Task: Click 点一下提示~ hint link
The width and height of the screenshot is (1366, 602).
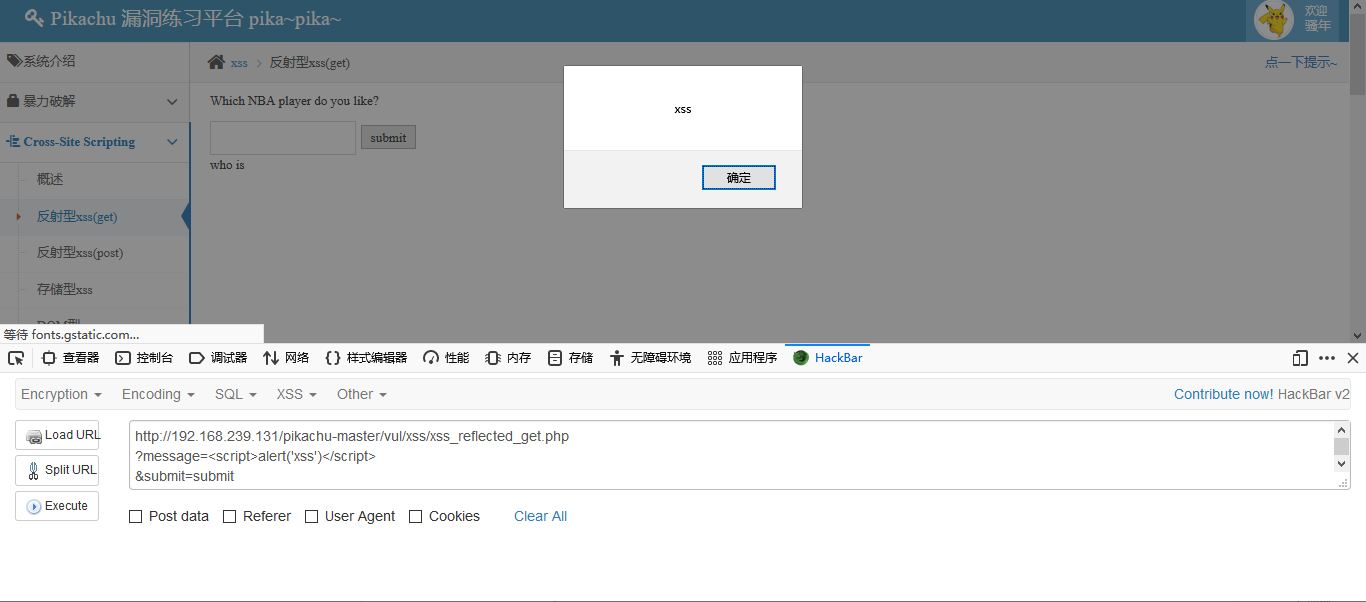Action: [x=1301, y=62]
